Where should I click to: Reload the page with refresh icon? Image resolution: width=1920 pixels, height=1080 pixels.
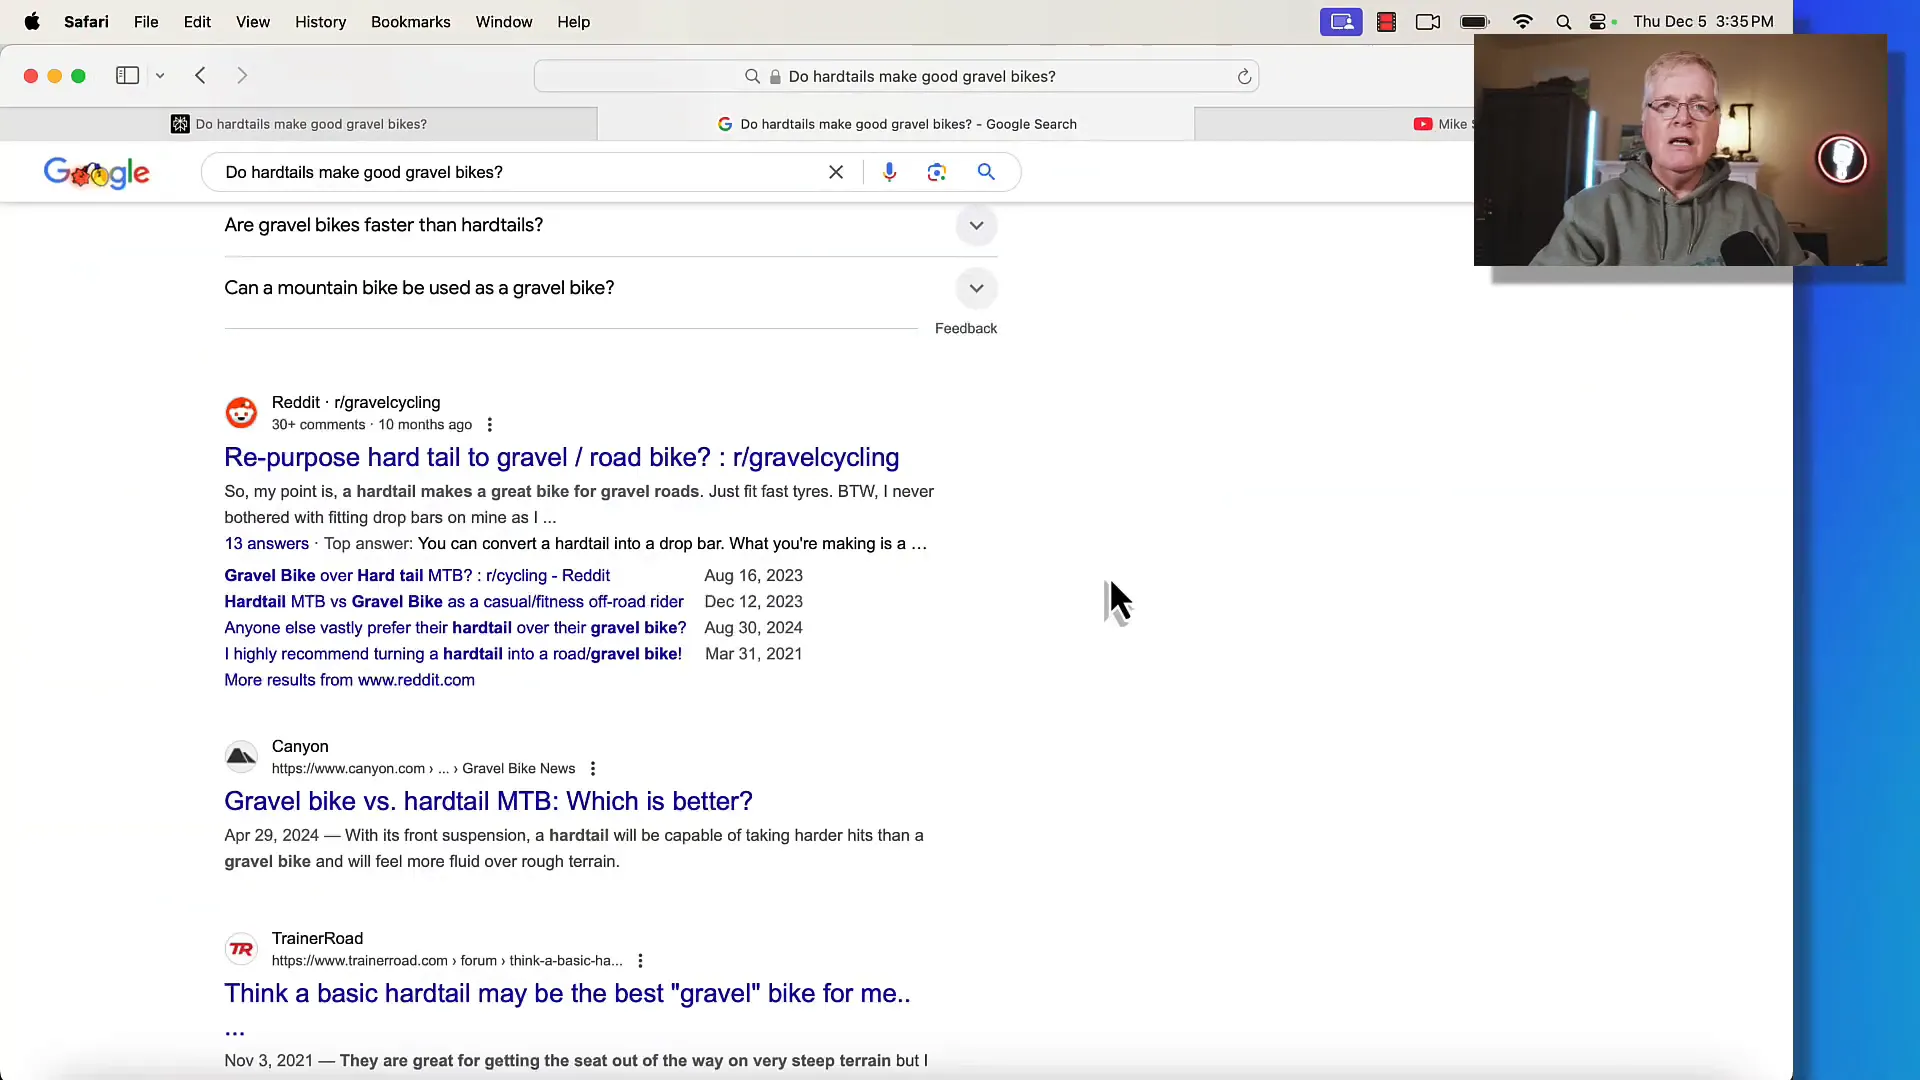1244,76
